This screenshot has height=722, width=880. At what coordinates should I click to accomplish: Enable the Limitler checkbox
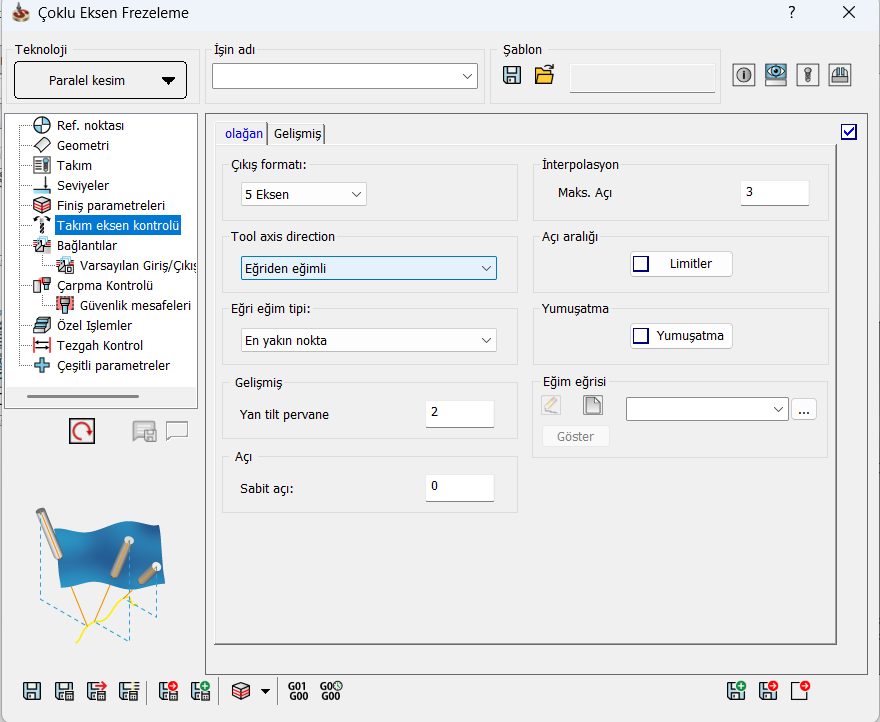[x=642, y=264]
